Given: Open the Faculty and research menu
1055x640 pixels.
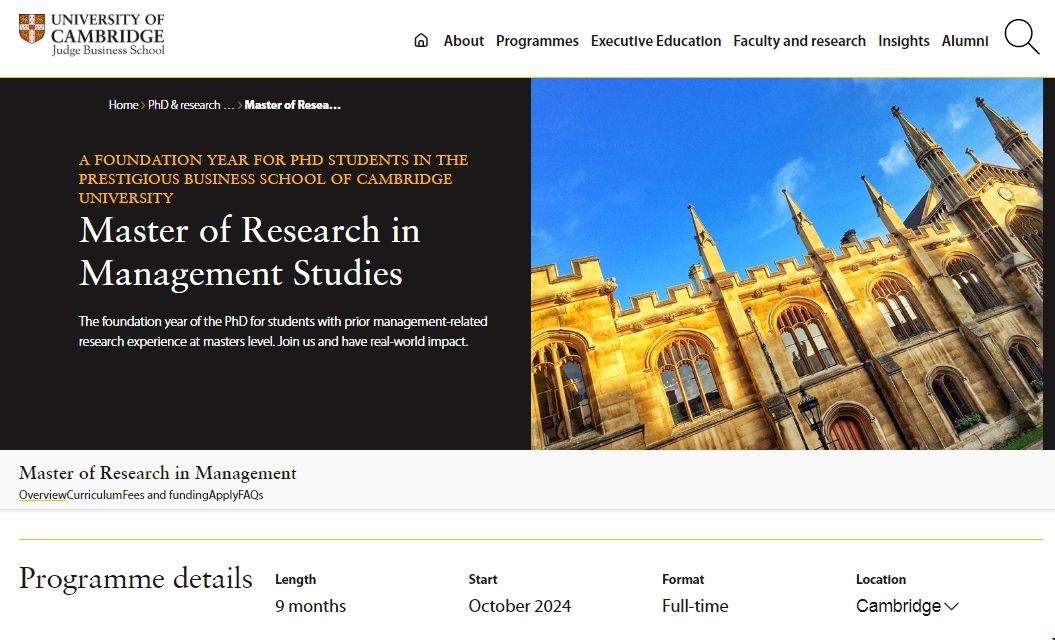Looking at the screenshot, I should click(799, 41).
